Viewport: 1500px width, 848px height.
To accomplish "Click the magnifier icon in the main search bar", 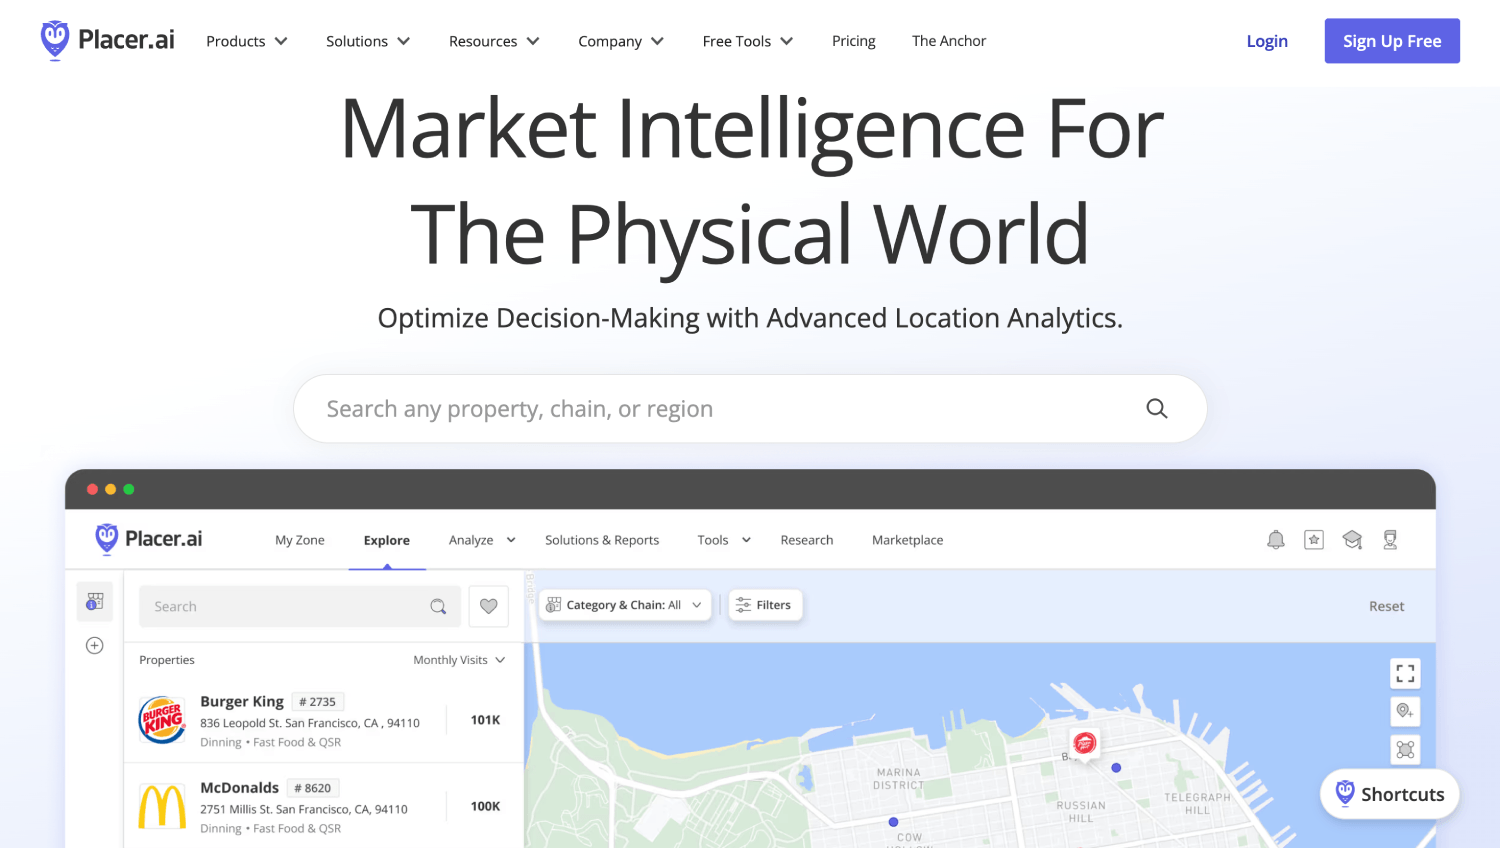I will [x=1157, y=408].
